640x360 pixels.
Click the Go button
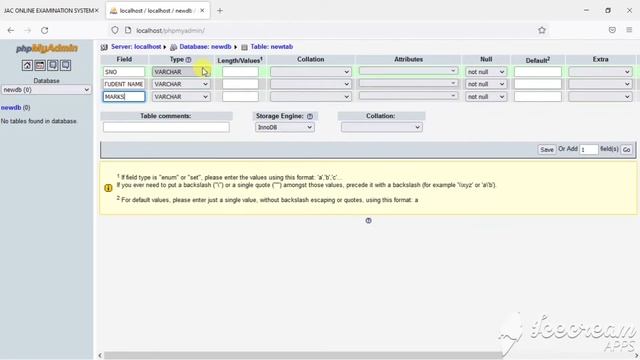click(626, 150)
